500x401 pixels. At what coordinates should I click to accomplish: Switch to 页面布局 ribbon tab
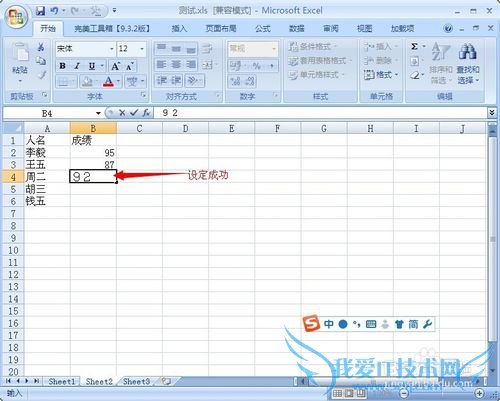pyautogui.click(x=221, y=29)
